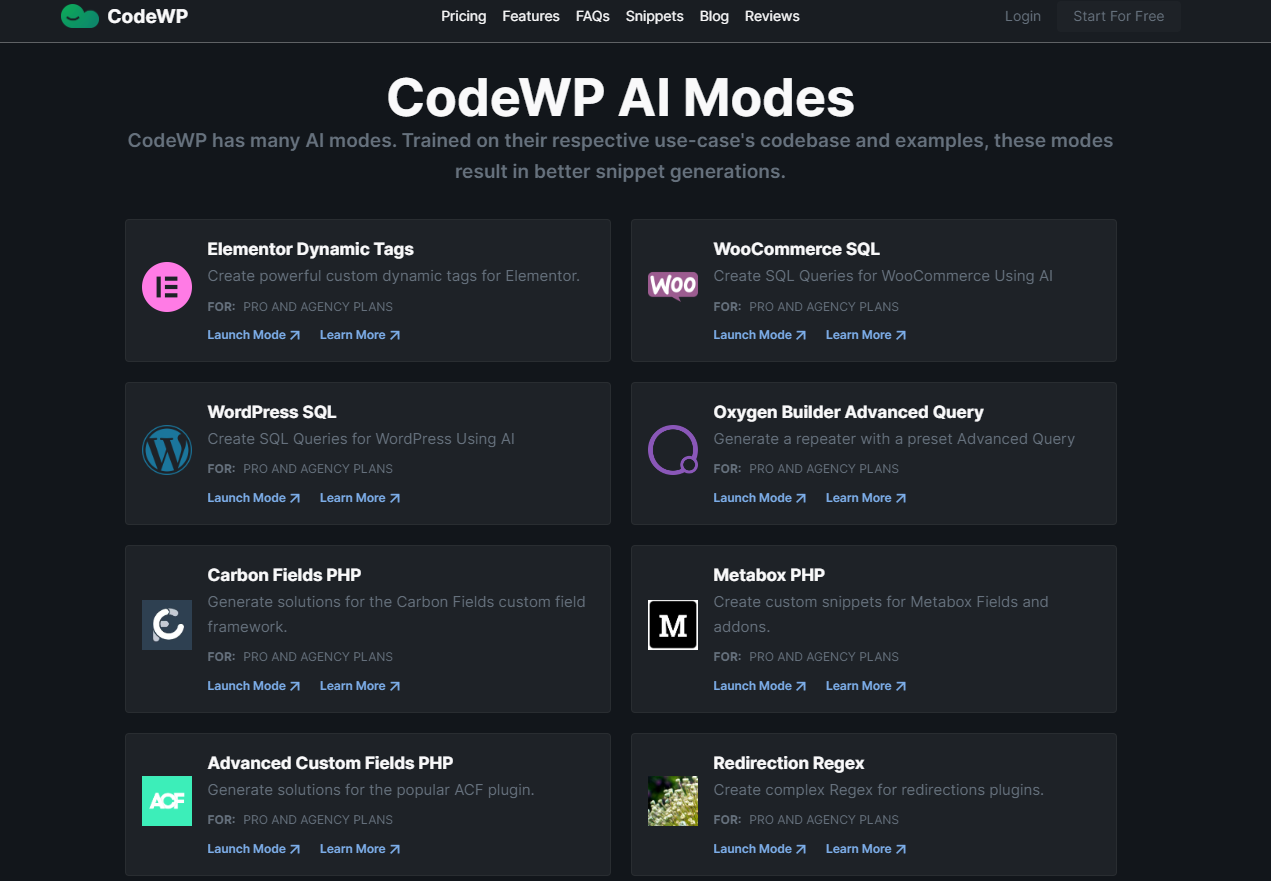Click the Elementor pink logo icon

[x=167, y=287]
